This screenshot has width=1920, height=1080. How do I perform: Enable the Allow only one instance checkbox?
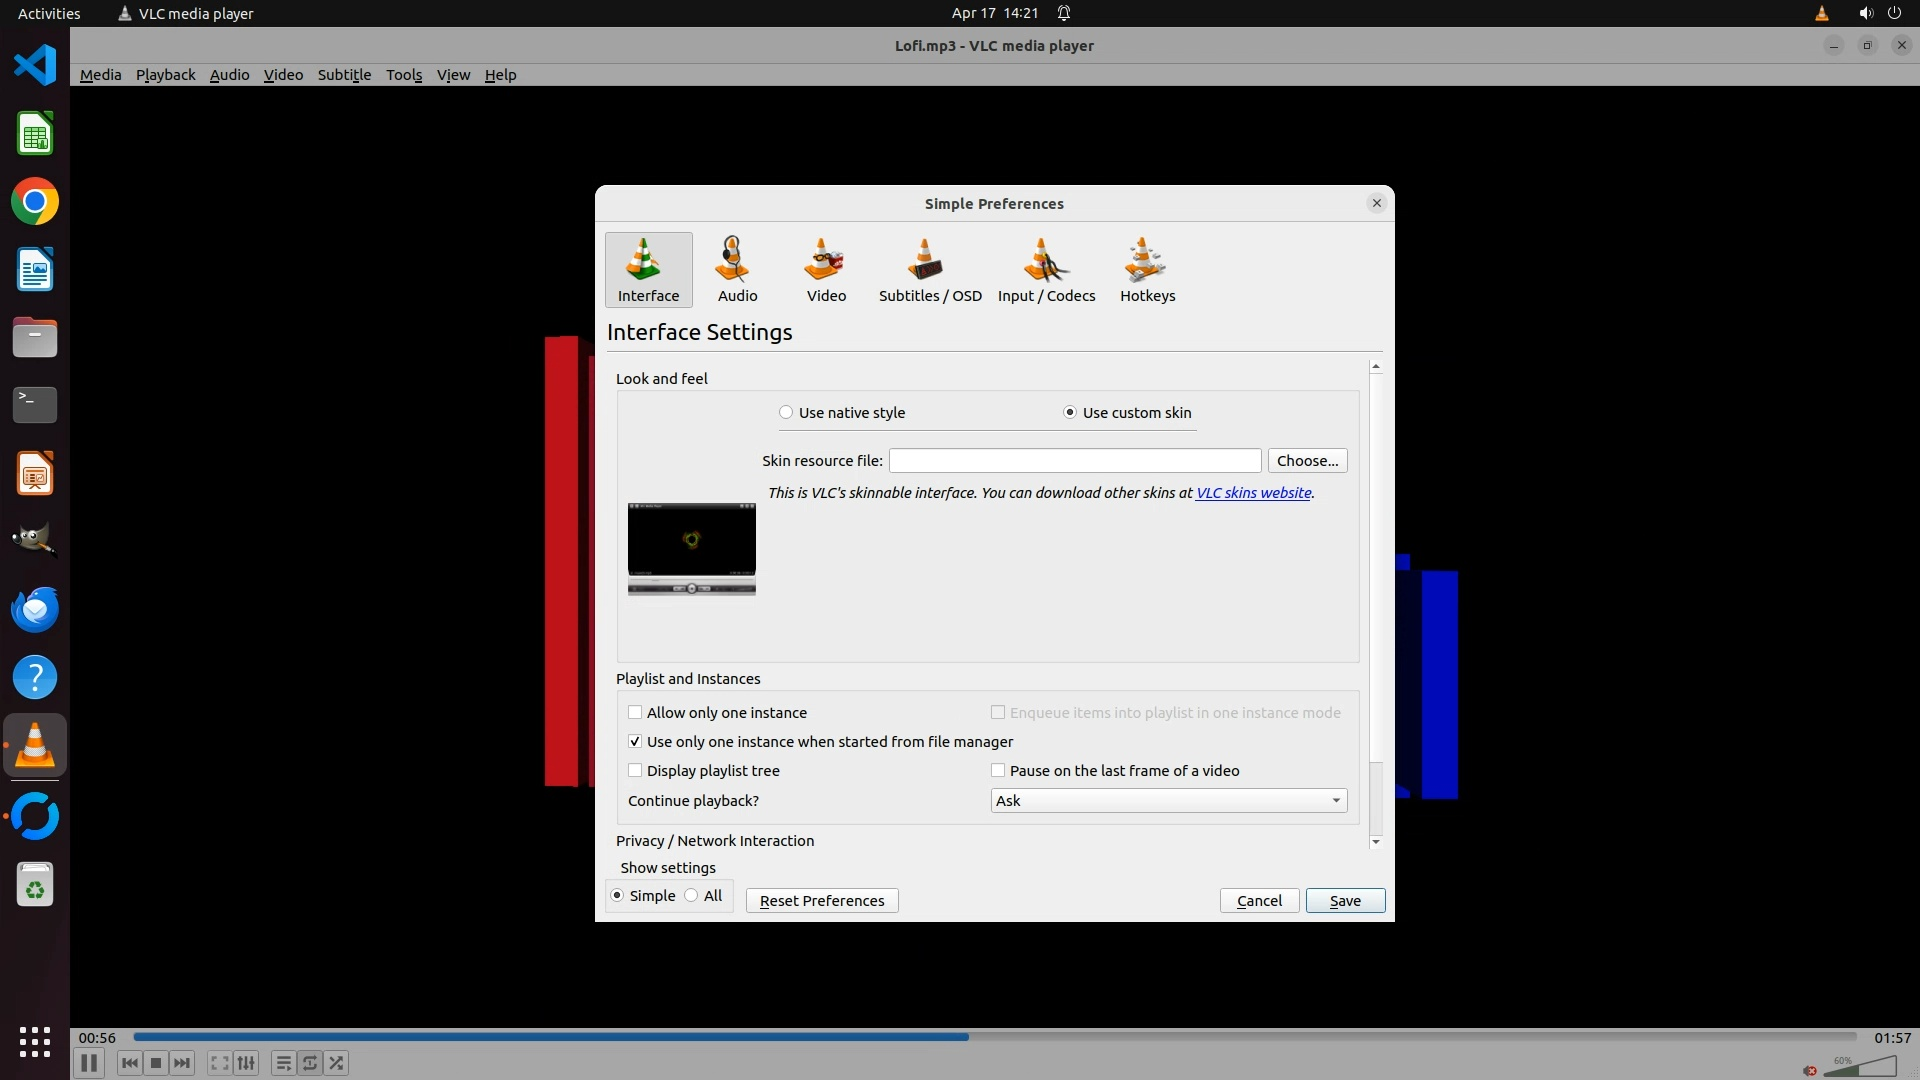point(635,713)
